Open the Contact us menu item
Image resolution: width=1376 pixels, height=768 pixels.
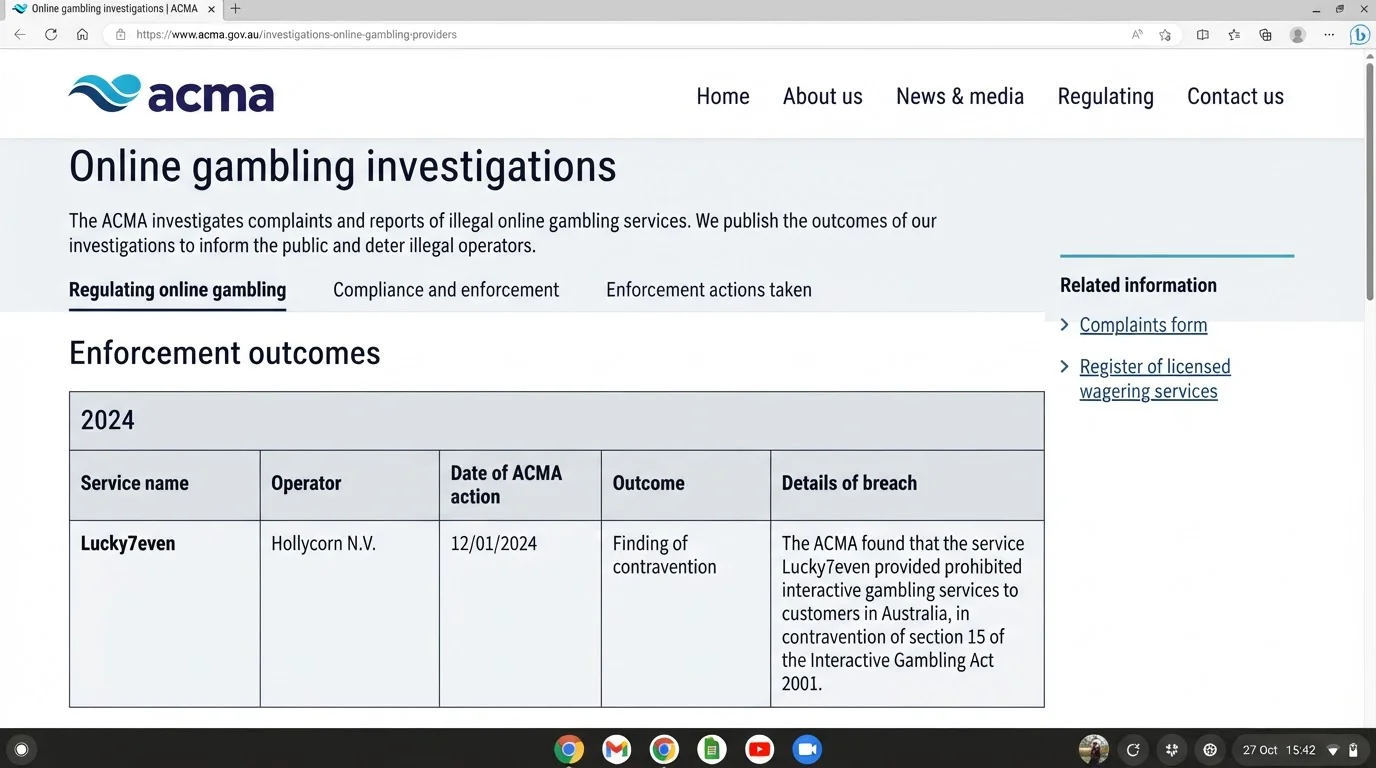tap(1235, 96)
